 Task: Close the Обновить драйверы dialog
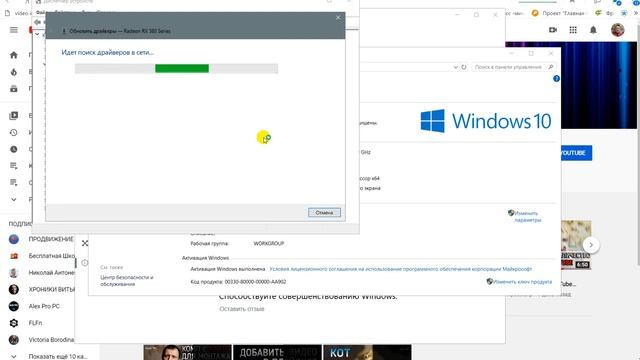click(338, 18)
